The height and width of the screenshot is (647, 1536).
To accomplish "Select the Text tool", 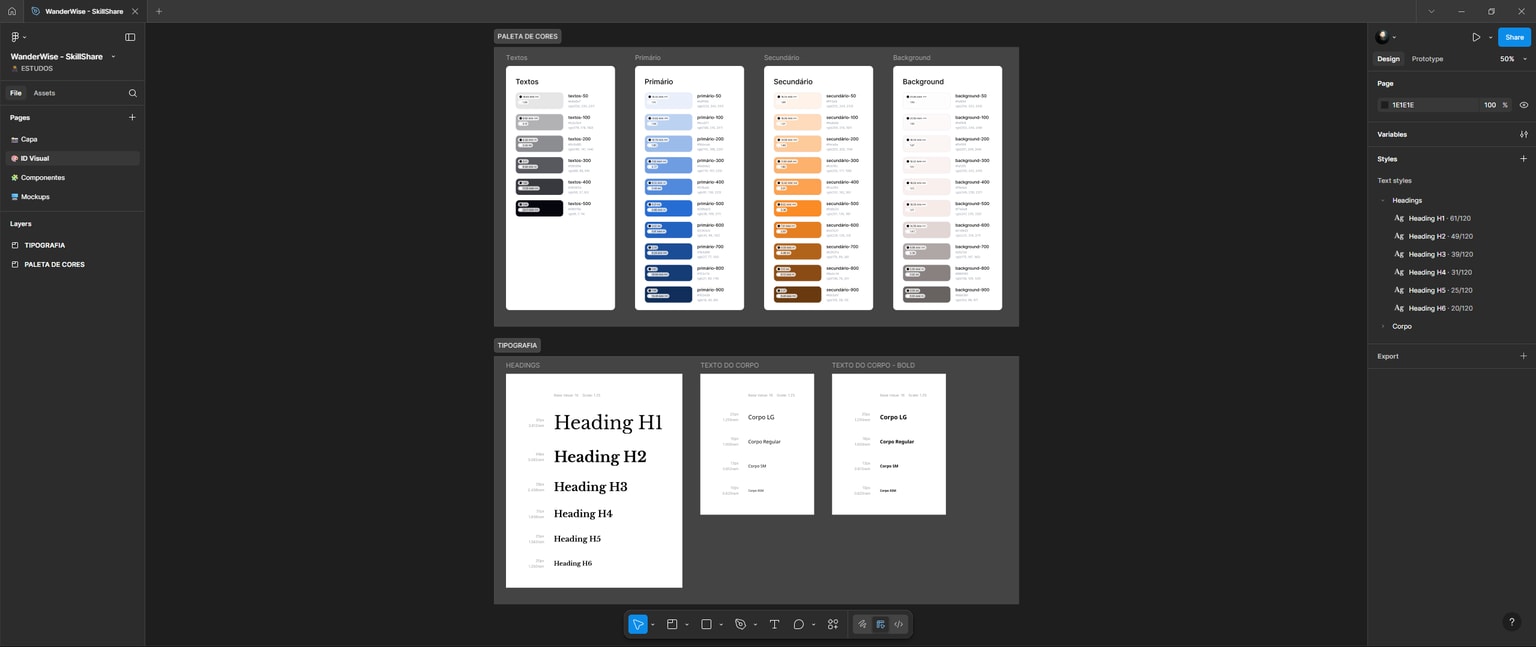I will 774,624.
